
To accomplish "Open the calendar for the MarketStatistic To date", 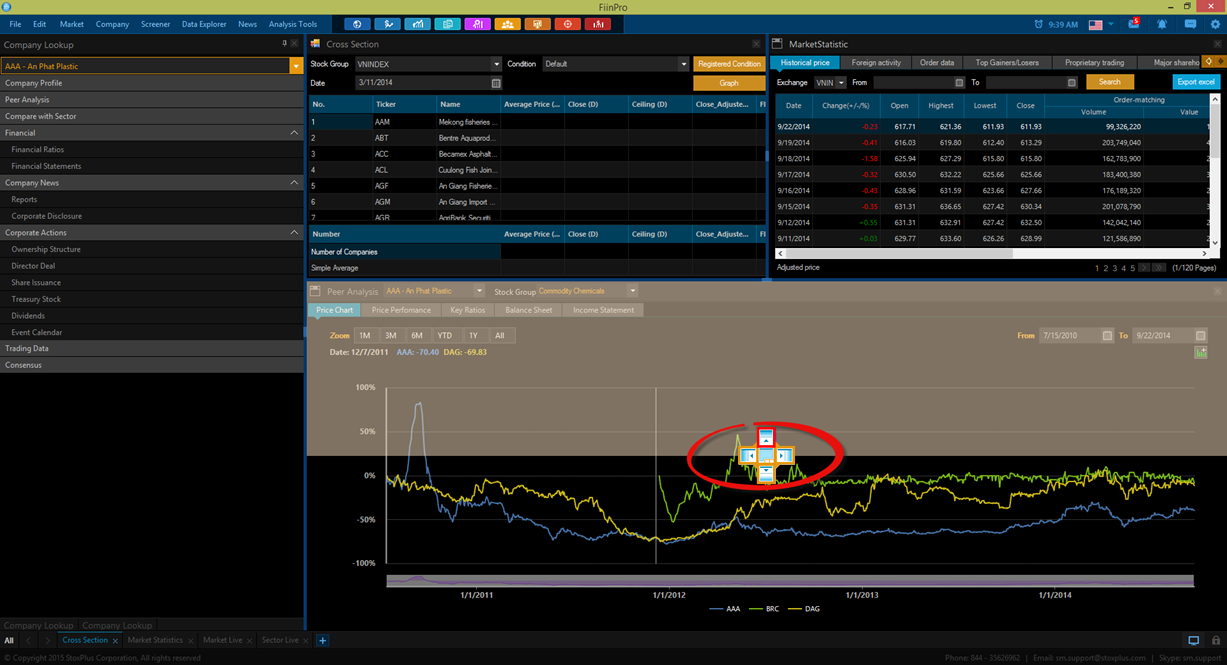I will click(1071, 82).
